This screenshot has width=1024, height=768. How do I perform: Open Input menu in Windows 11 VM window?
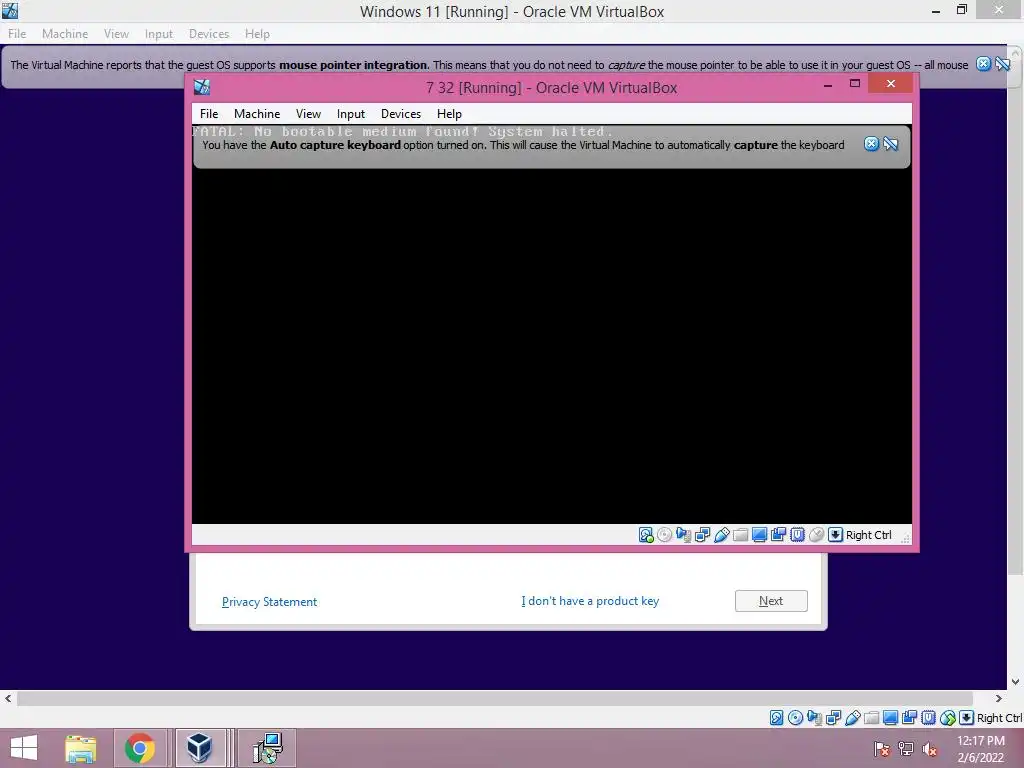pyautogui.click(x=159, y=34)
